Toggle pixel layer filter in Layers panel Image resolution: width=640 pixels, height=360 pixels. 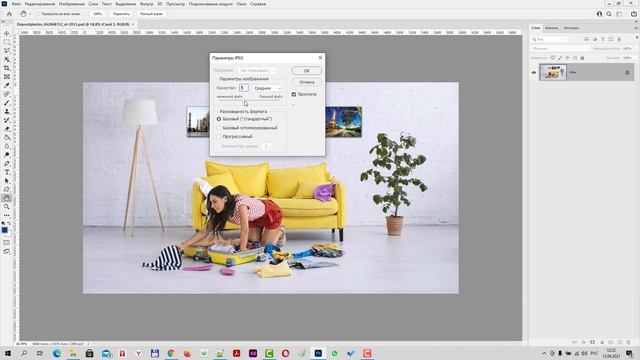587,39
